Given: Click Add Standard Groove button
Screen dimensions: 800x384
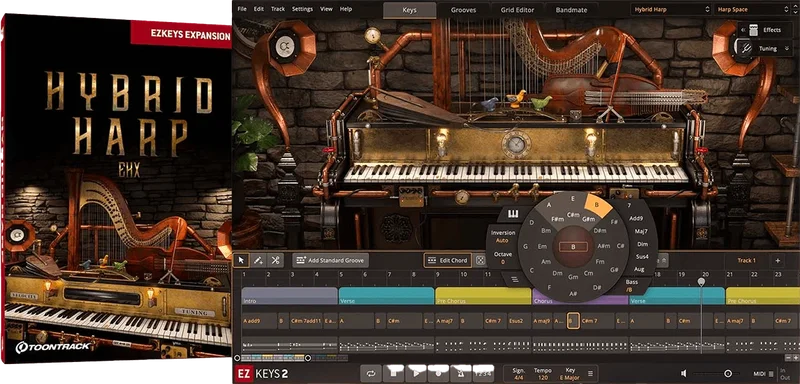Looking at the screenshot, I should (x=331, y=260).
